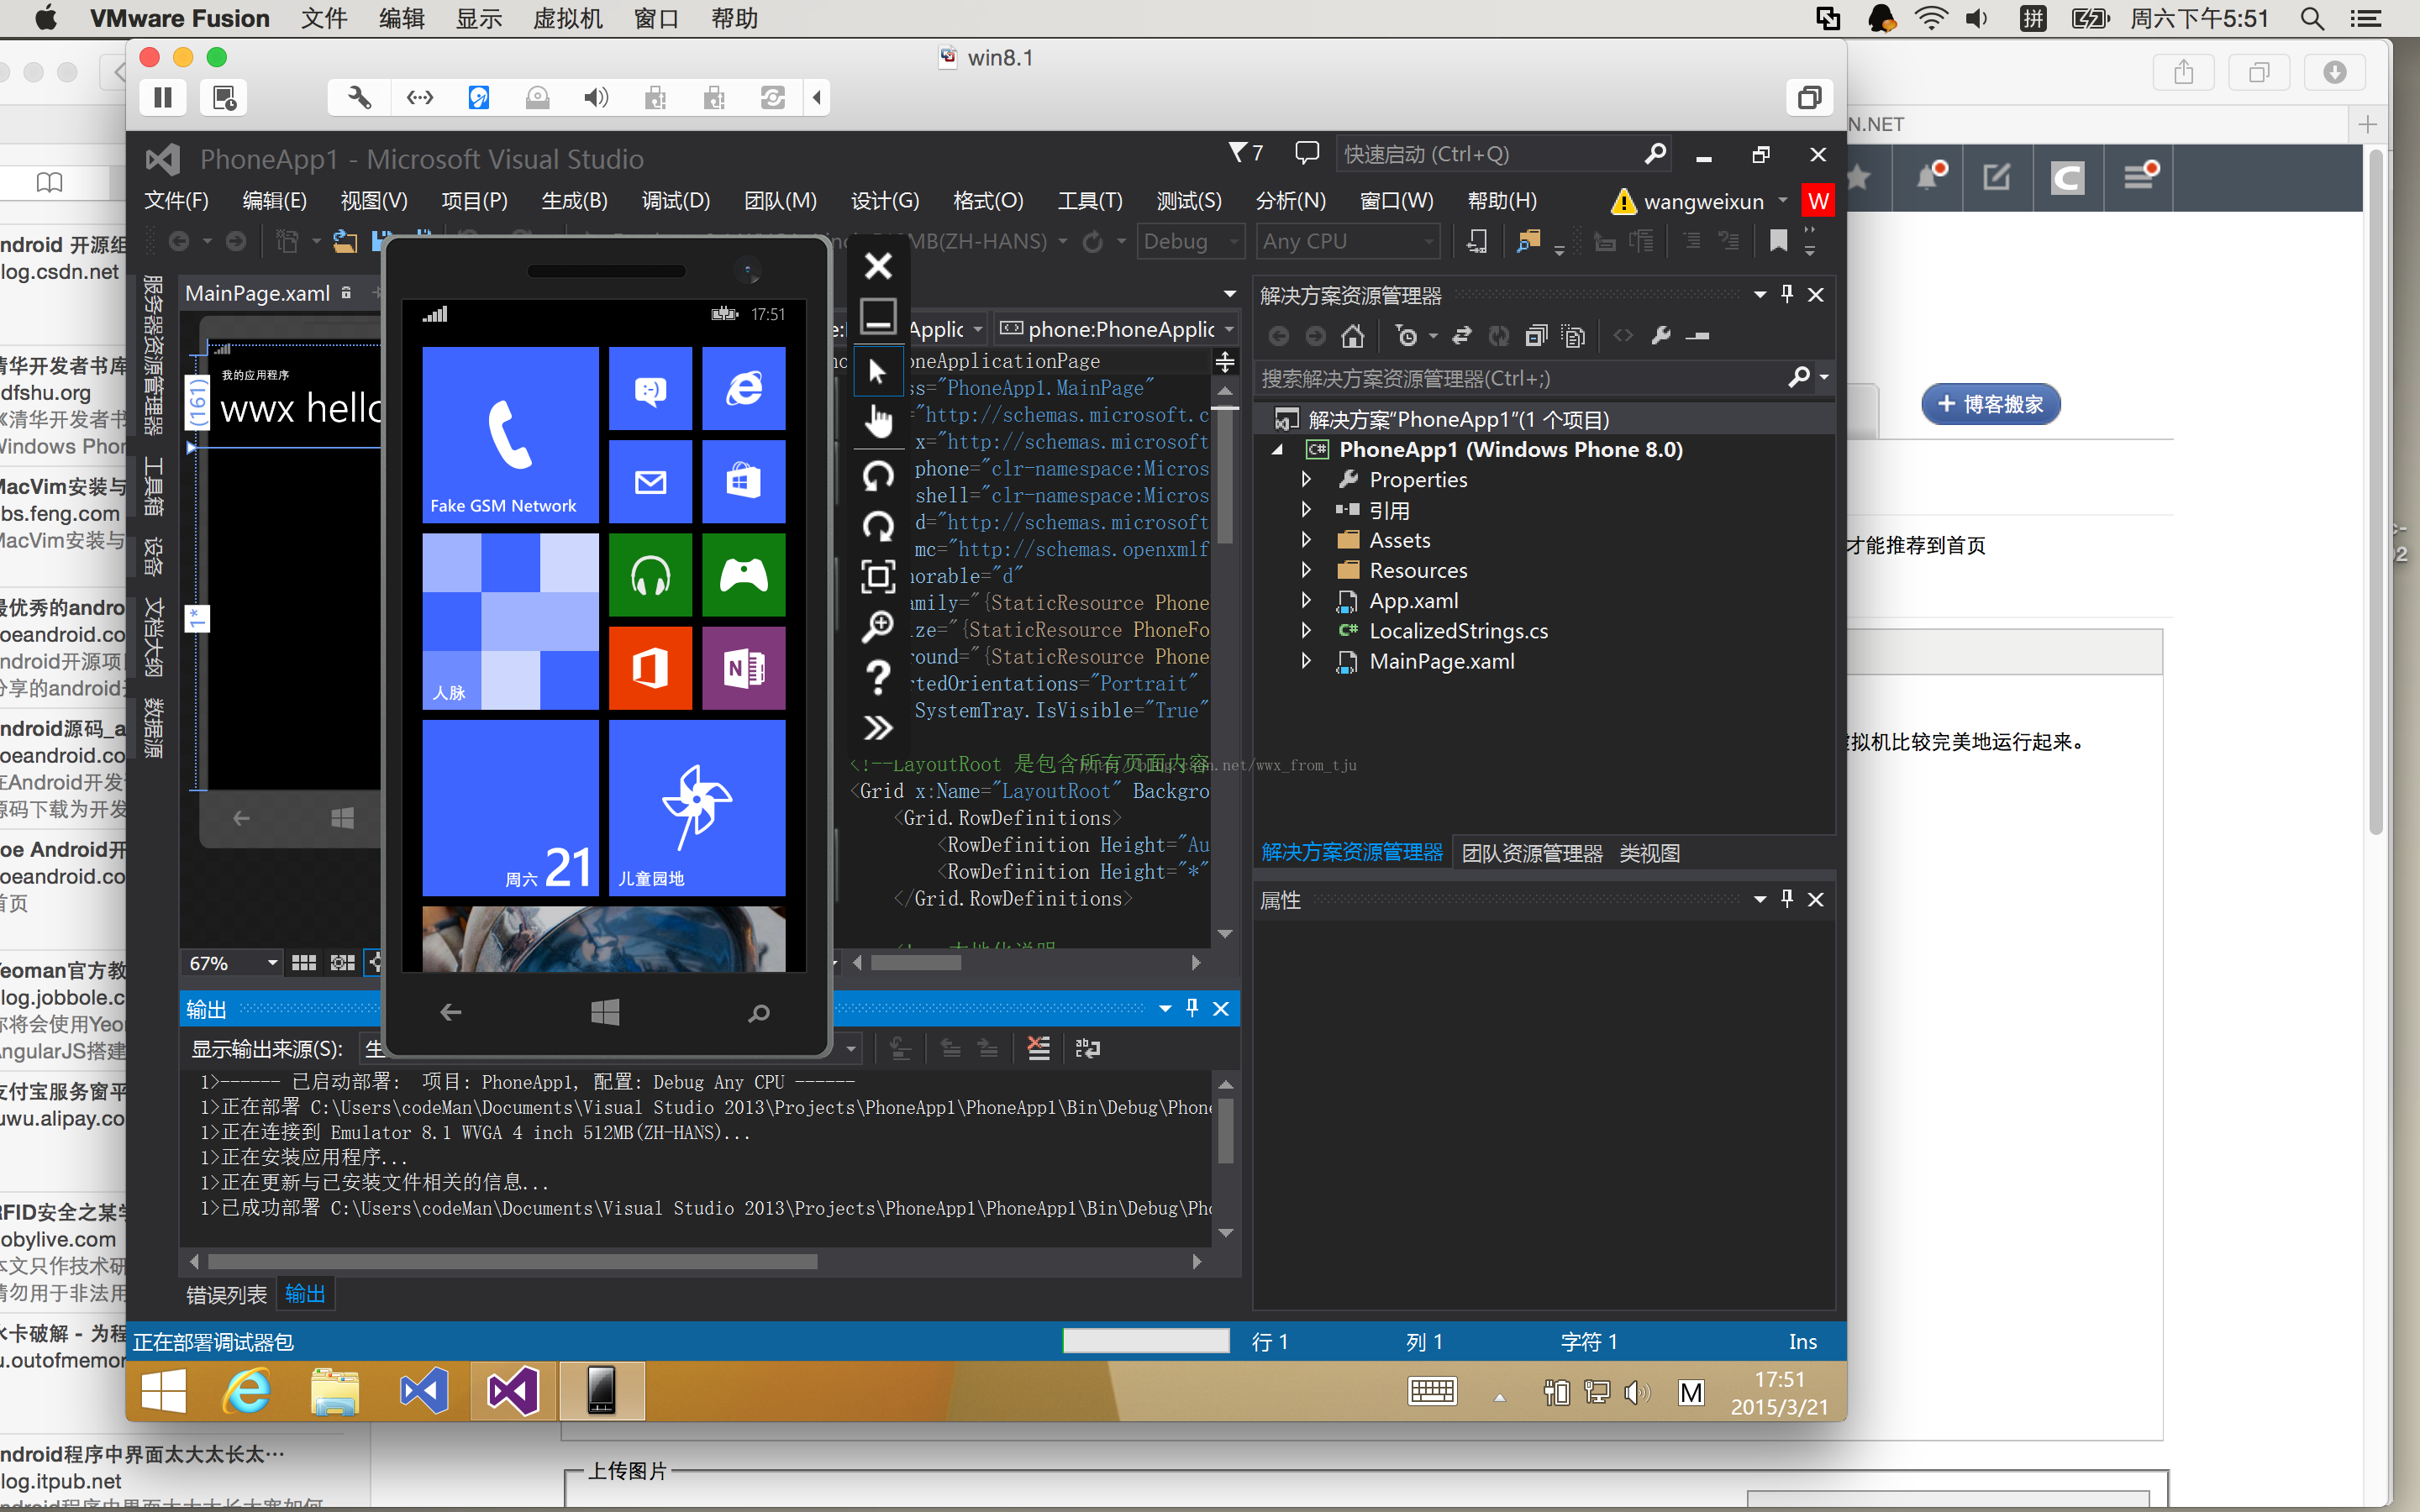Expand App.xaml node

point(1306,600)
